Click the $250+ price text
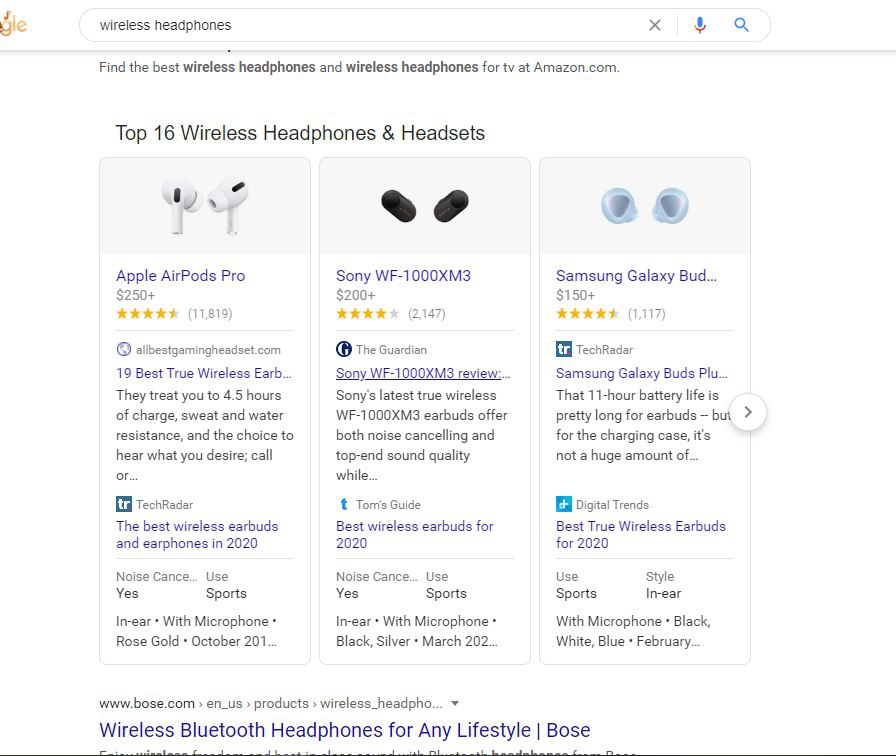The width and height of the screenshot is (896, 756). (x=135, y=295)
